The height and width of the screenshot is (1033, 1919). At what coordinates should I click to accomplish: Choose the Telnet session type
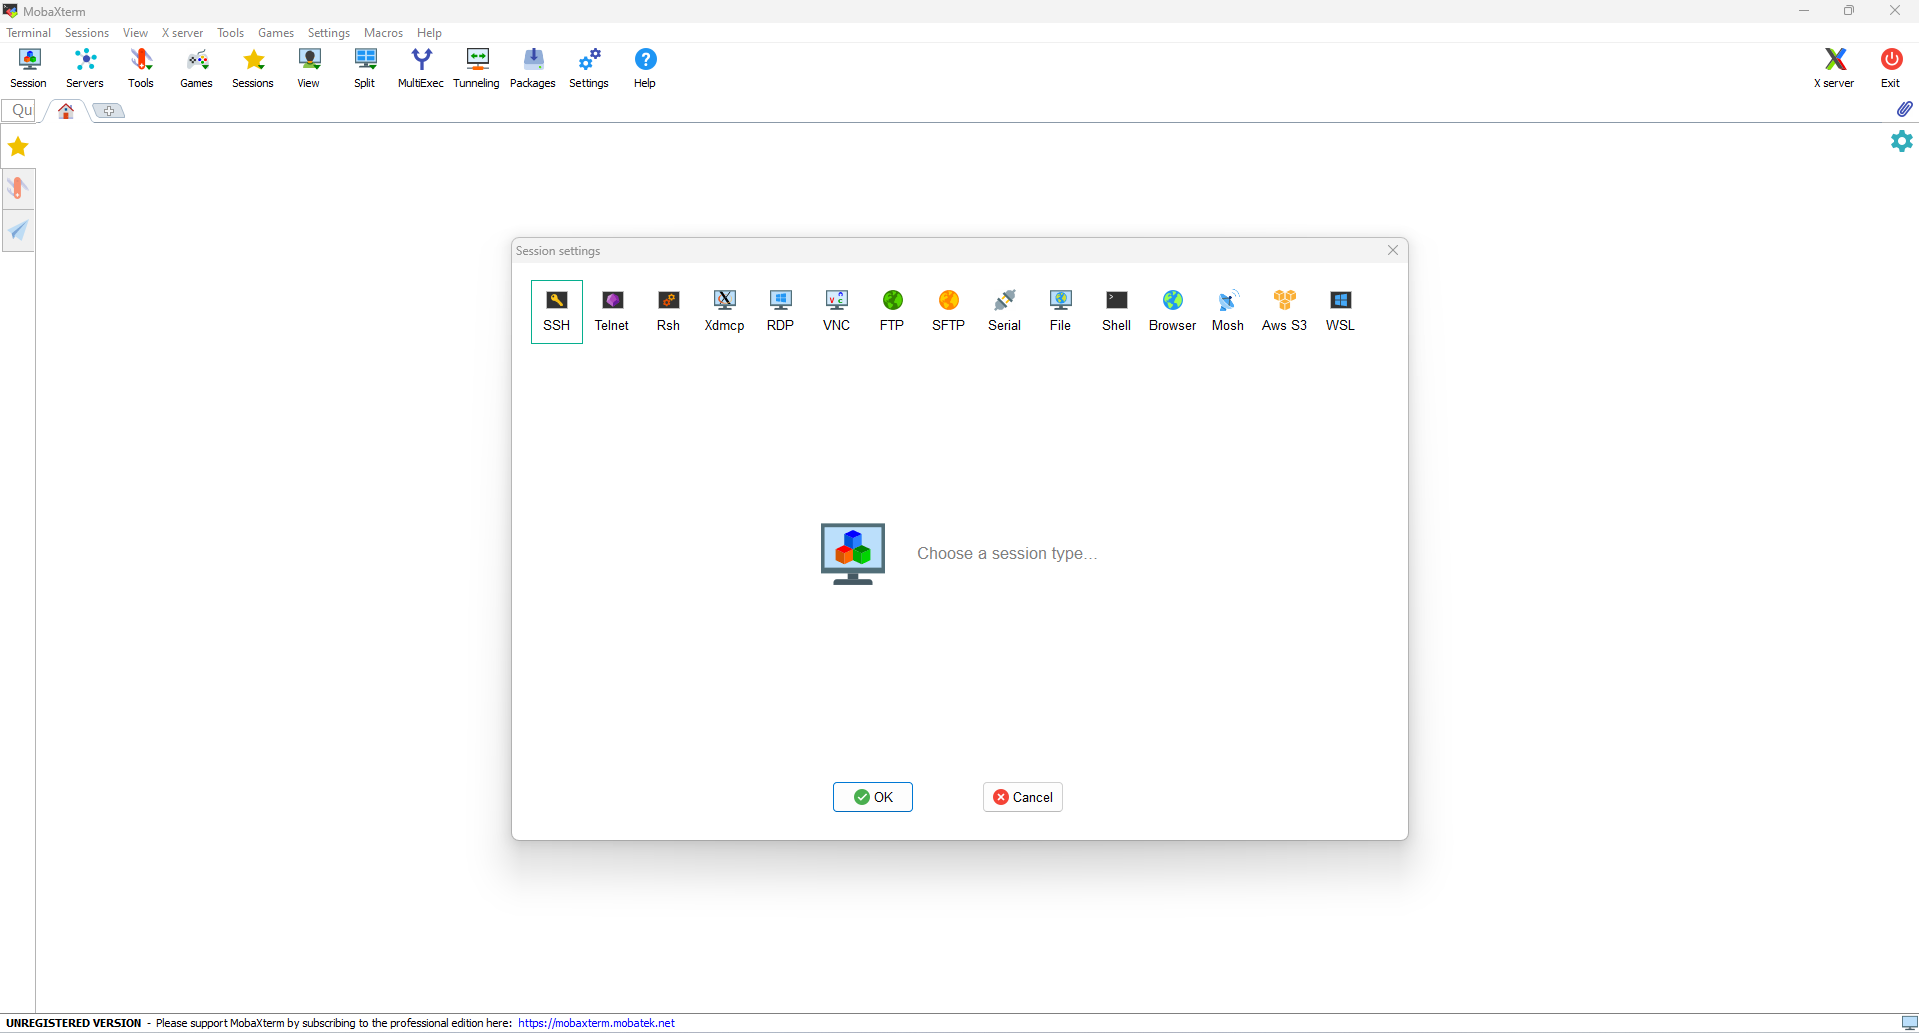click(612, 312)
